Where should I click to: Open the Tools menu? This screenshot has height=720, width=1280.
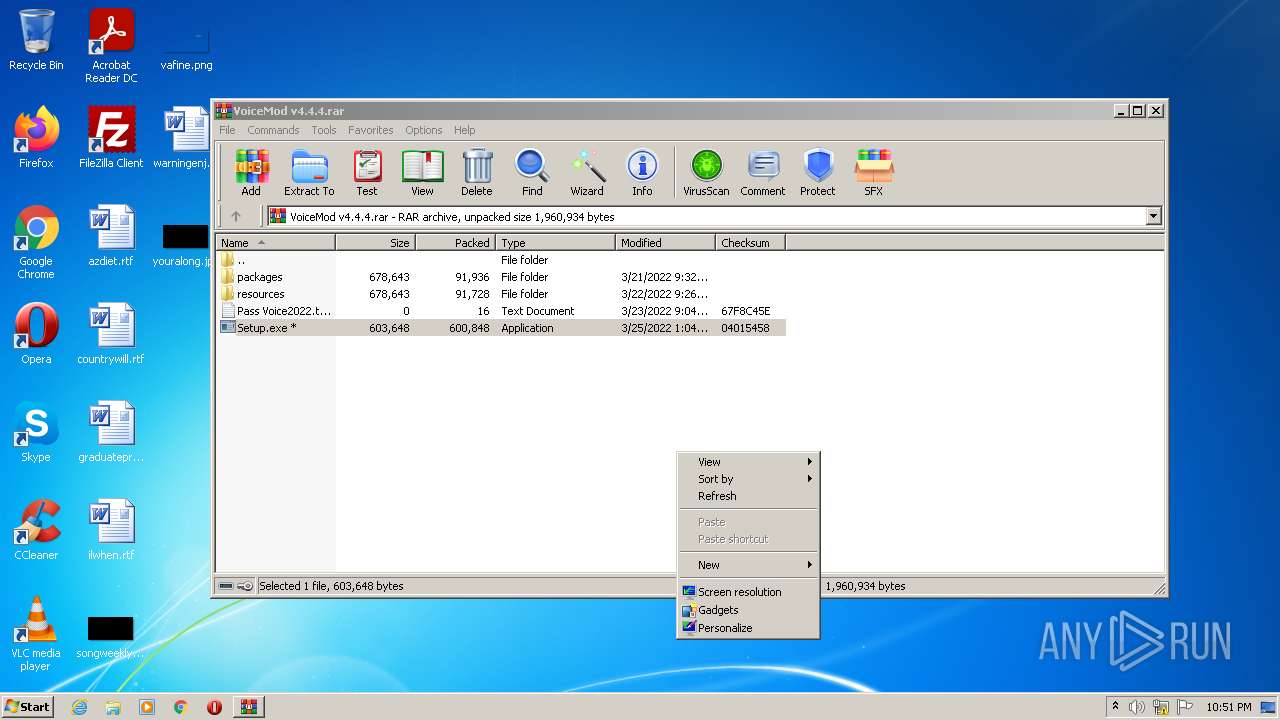click(323, 130)
